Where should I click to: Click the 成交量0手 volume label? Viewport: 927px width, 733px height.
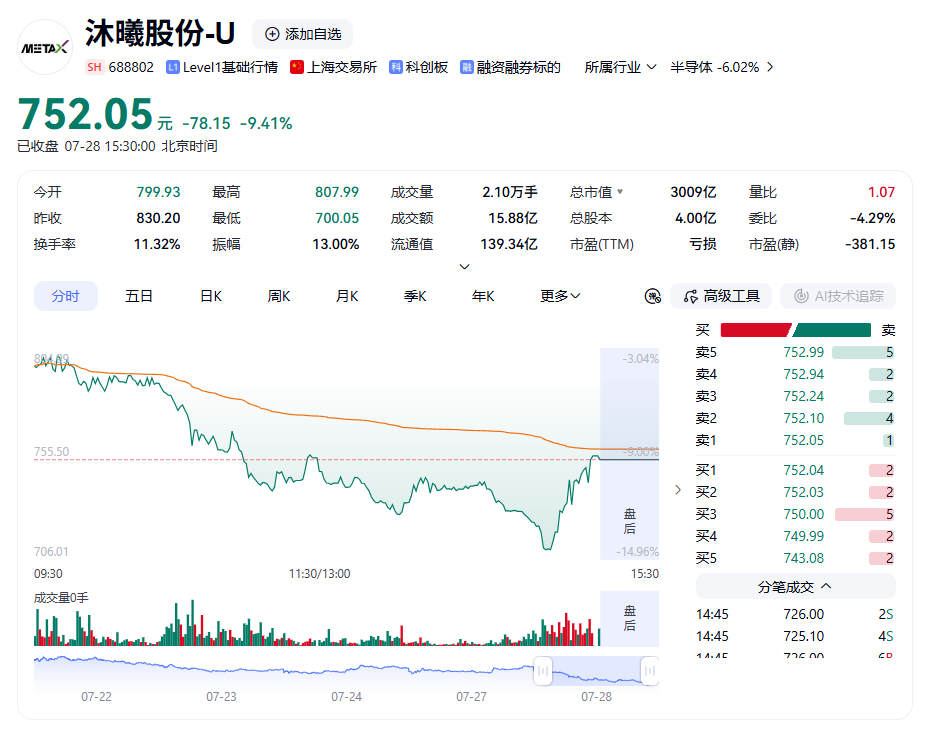61,598
